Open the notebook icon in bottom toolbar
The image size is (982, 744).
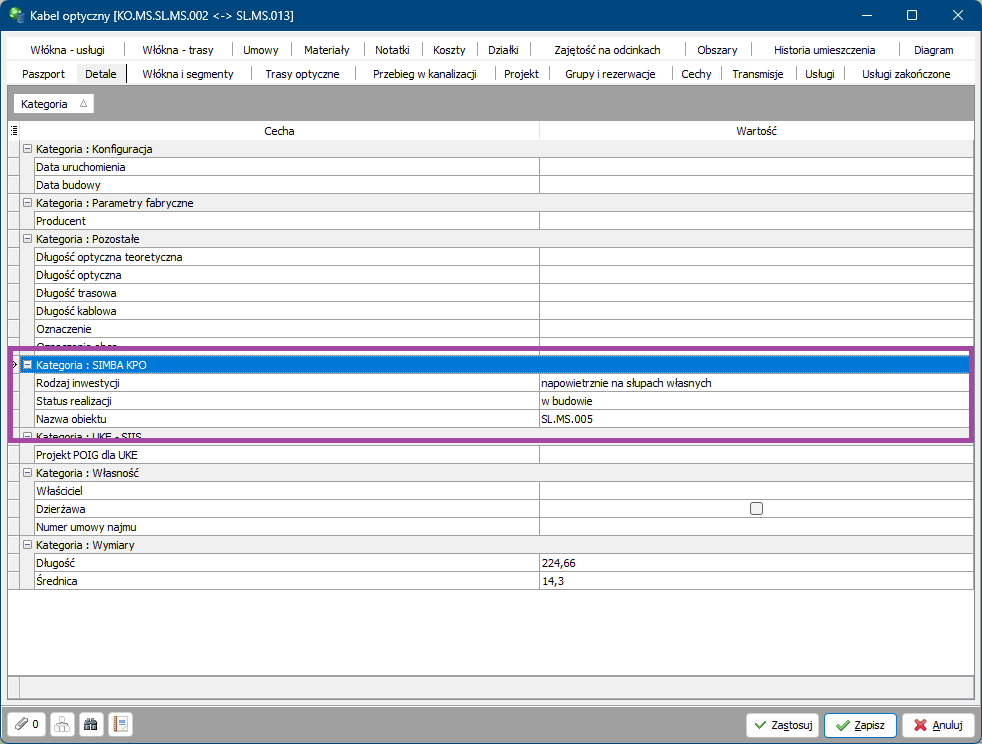120,725
